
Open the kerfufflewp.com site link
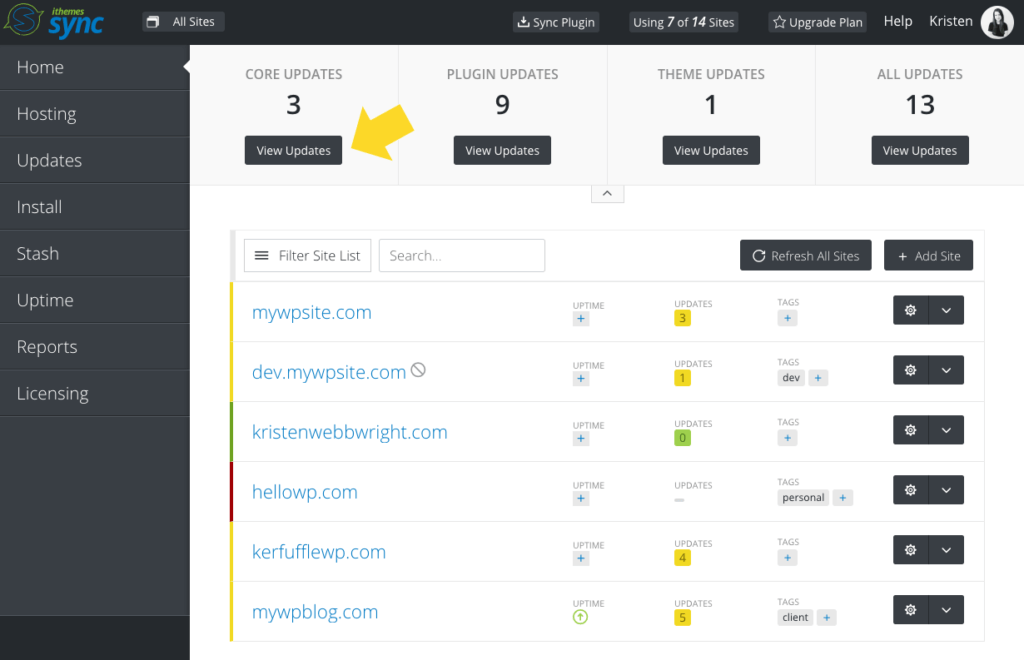pyautogui.click(x=319, y=551)
